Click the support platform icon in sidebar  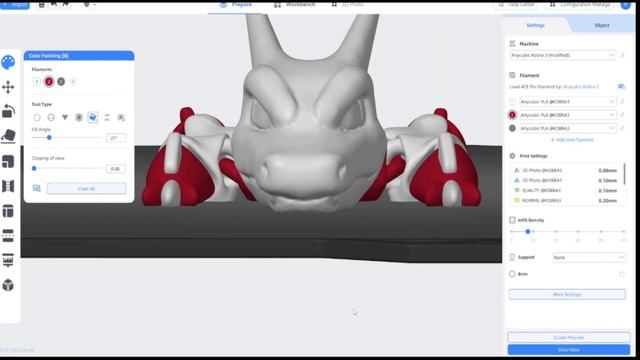[x=8, y=260]
